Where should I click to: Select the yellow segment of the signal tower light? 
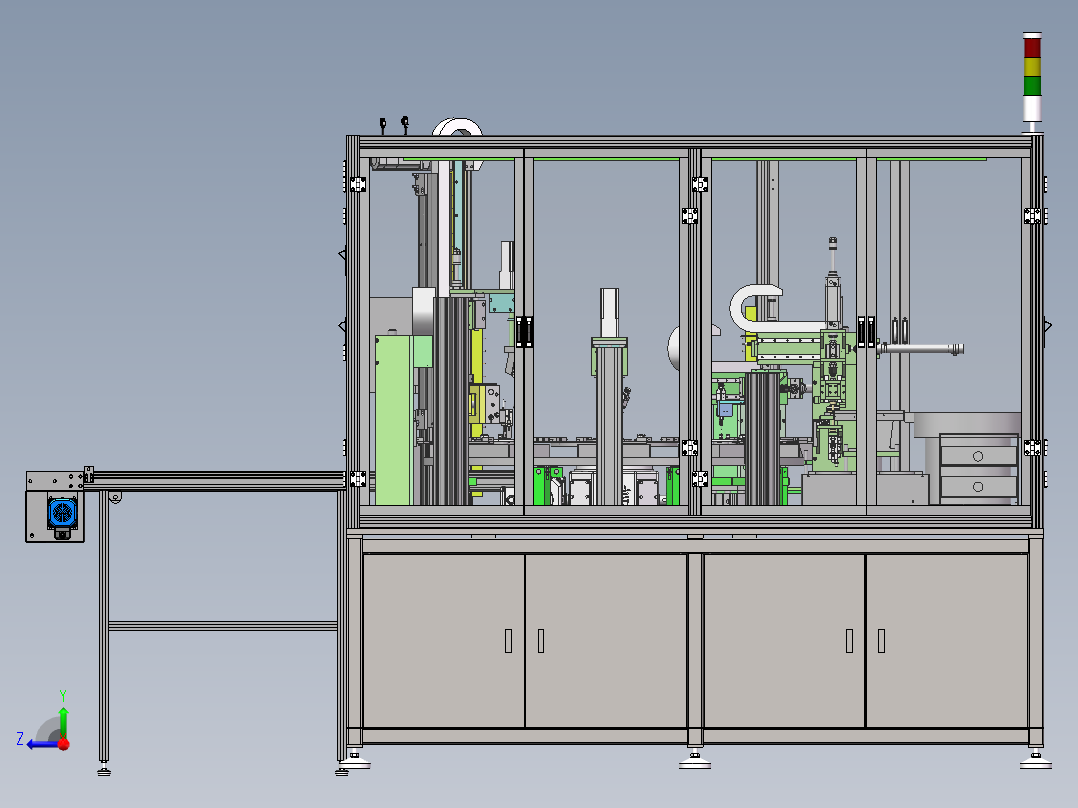(1032, 67)
